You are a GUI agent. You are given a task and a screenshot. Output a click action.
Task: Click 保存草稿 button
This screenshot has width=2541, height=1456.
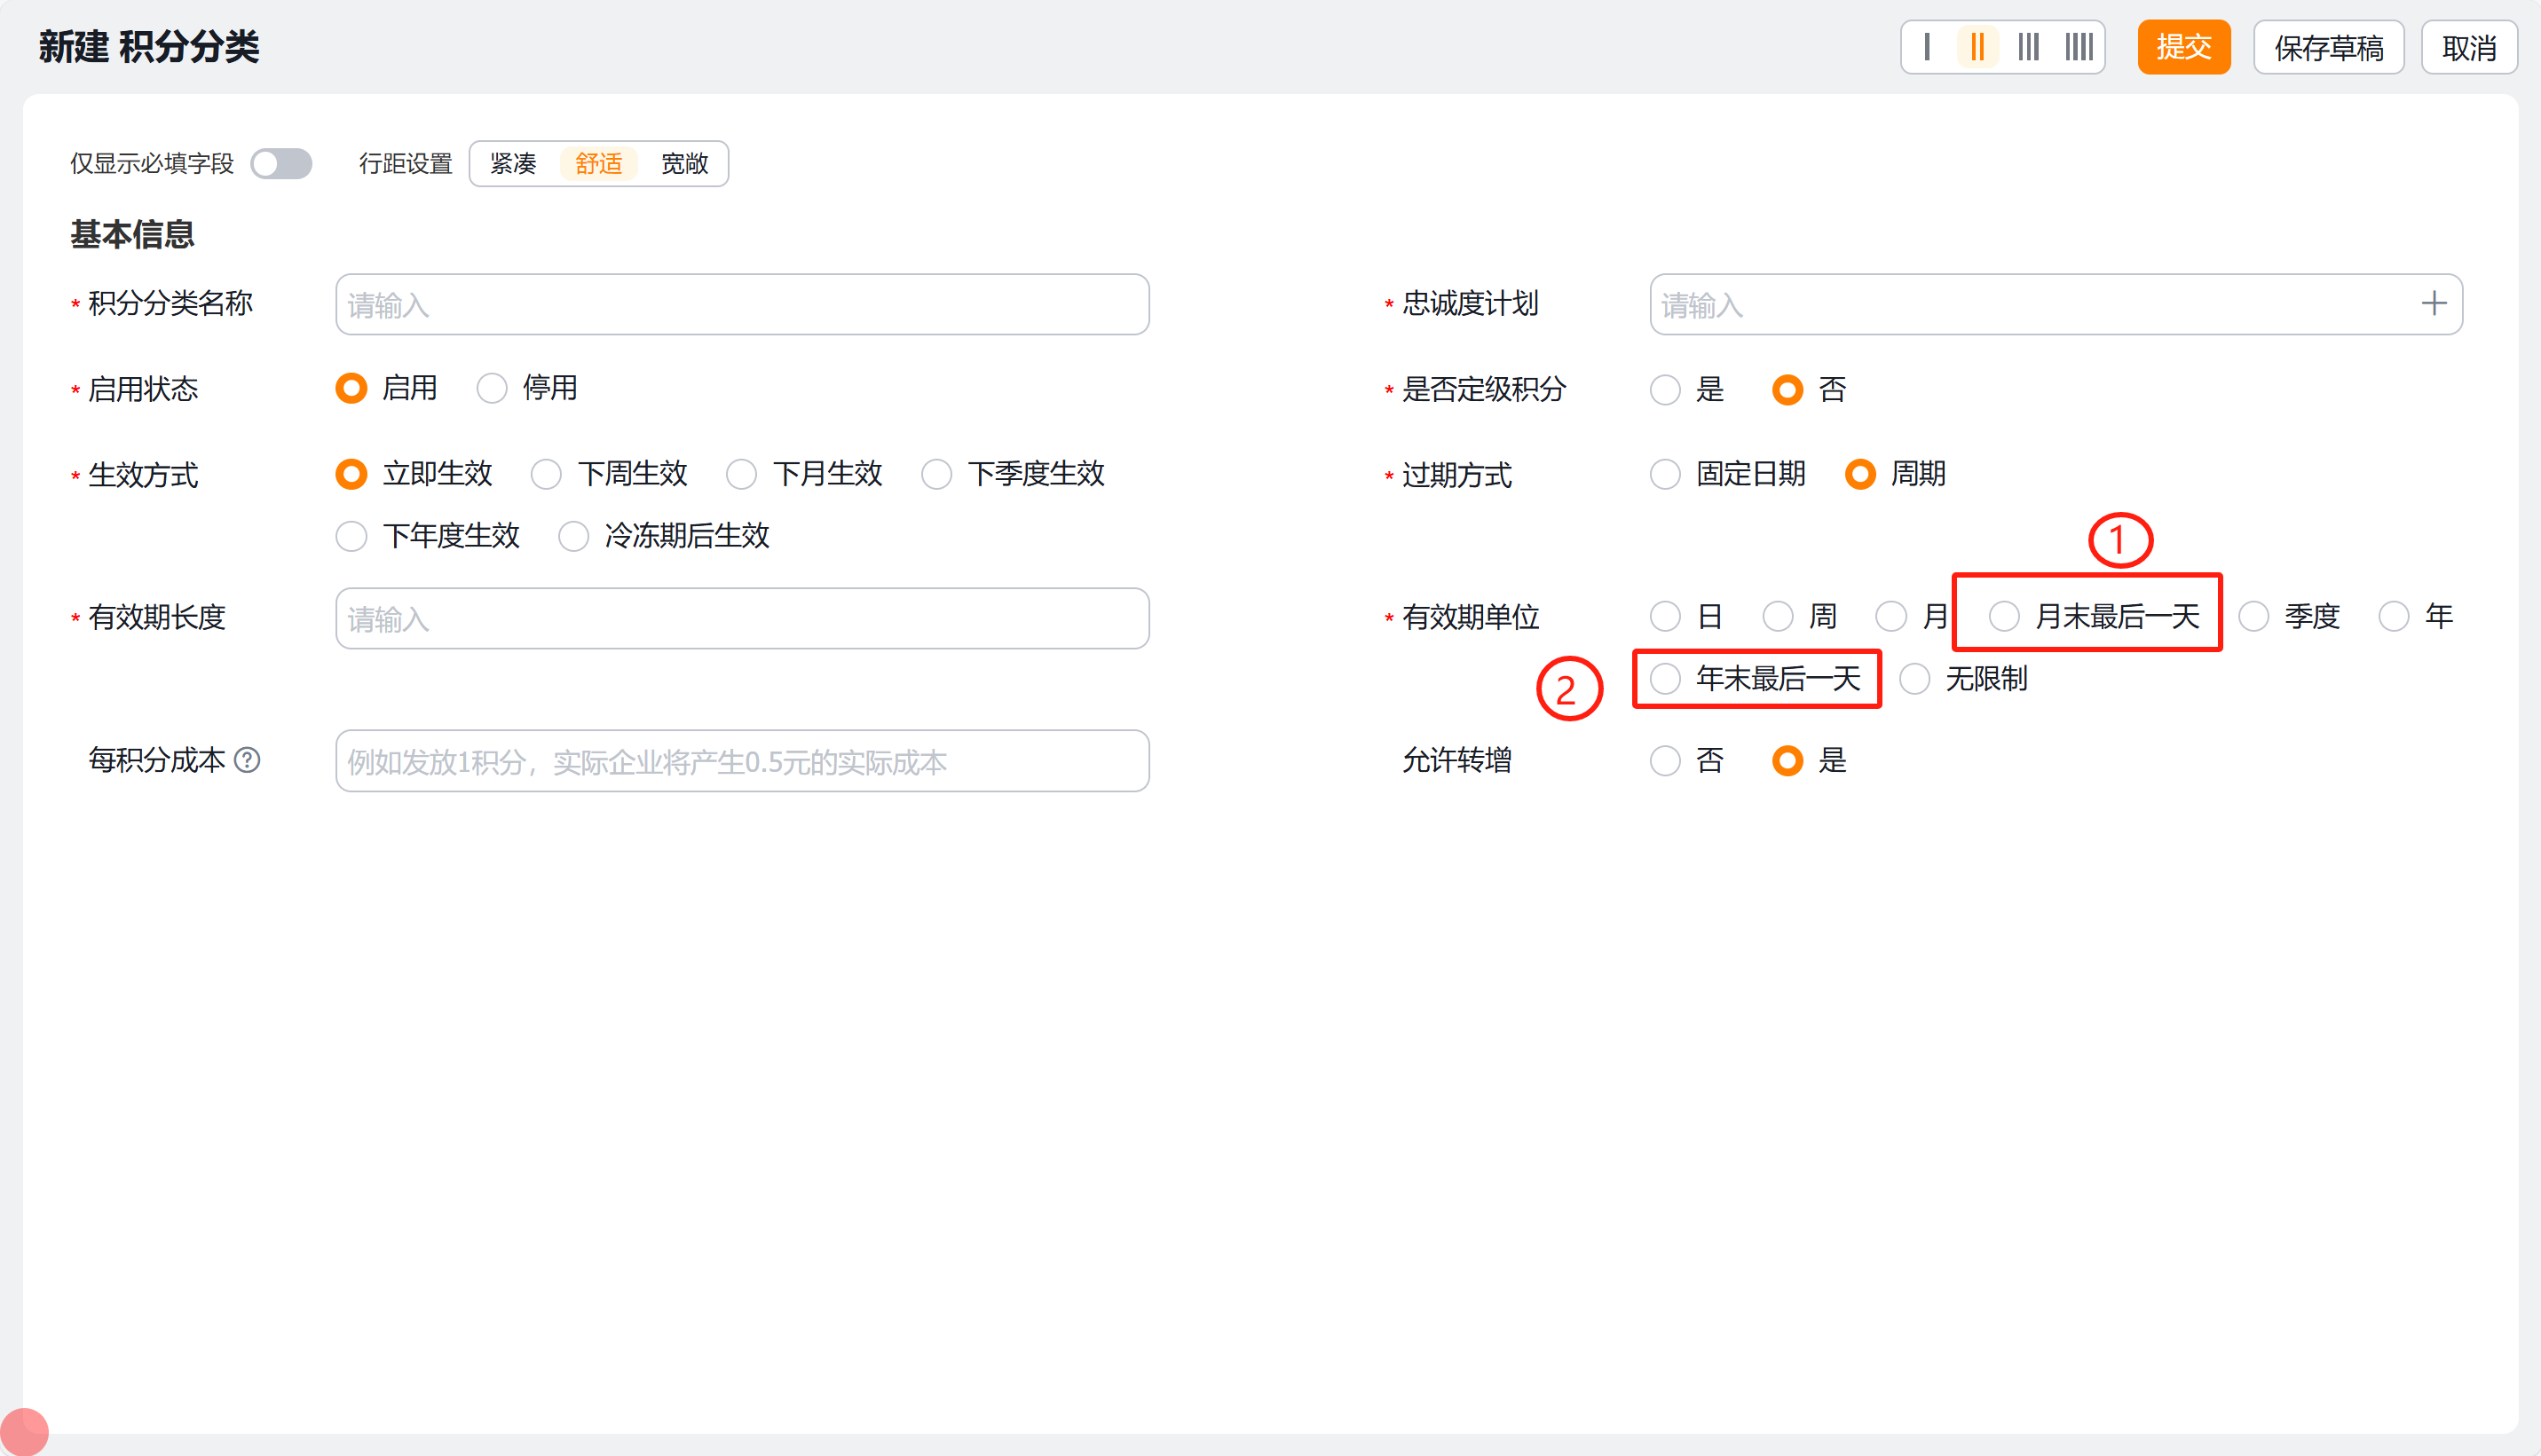click(2328, 47)
